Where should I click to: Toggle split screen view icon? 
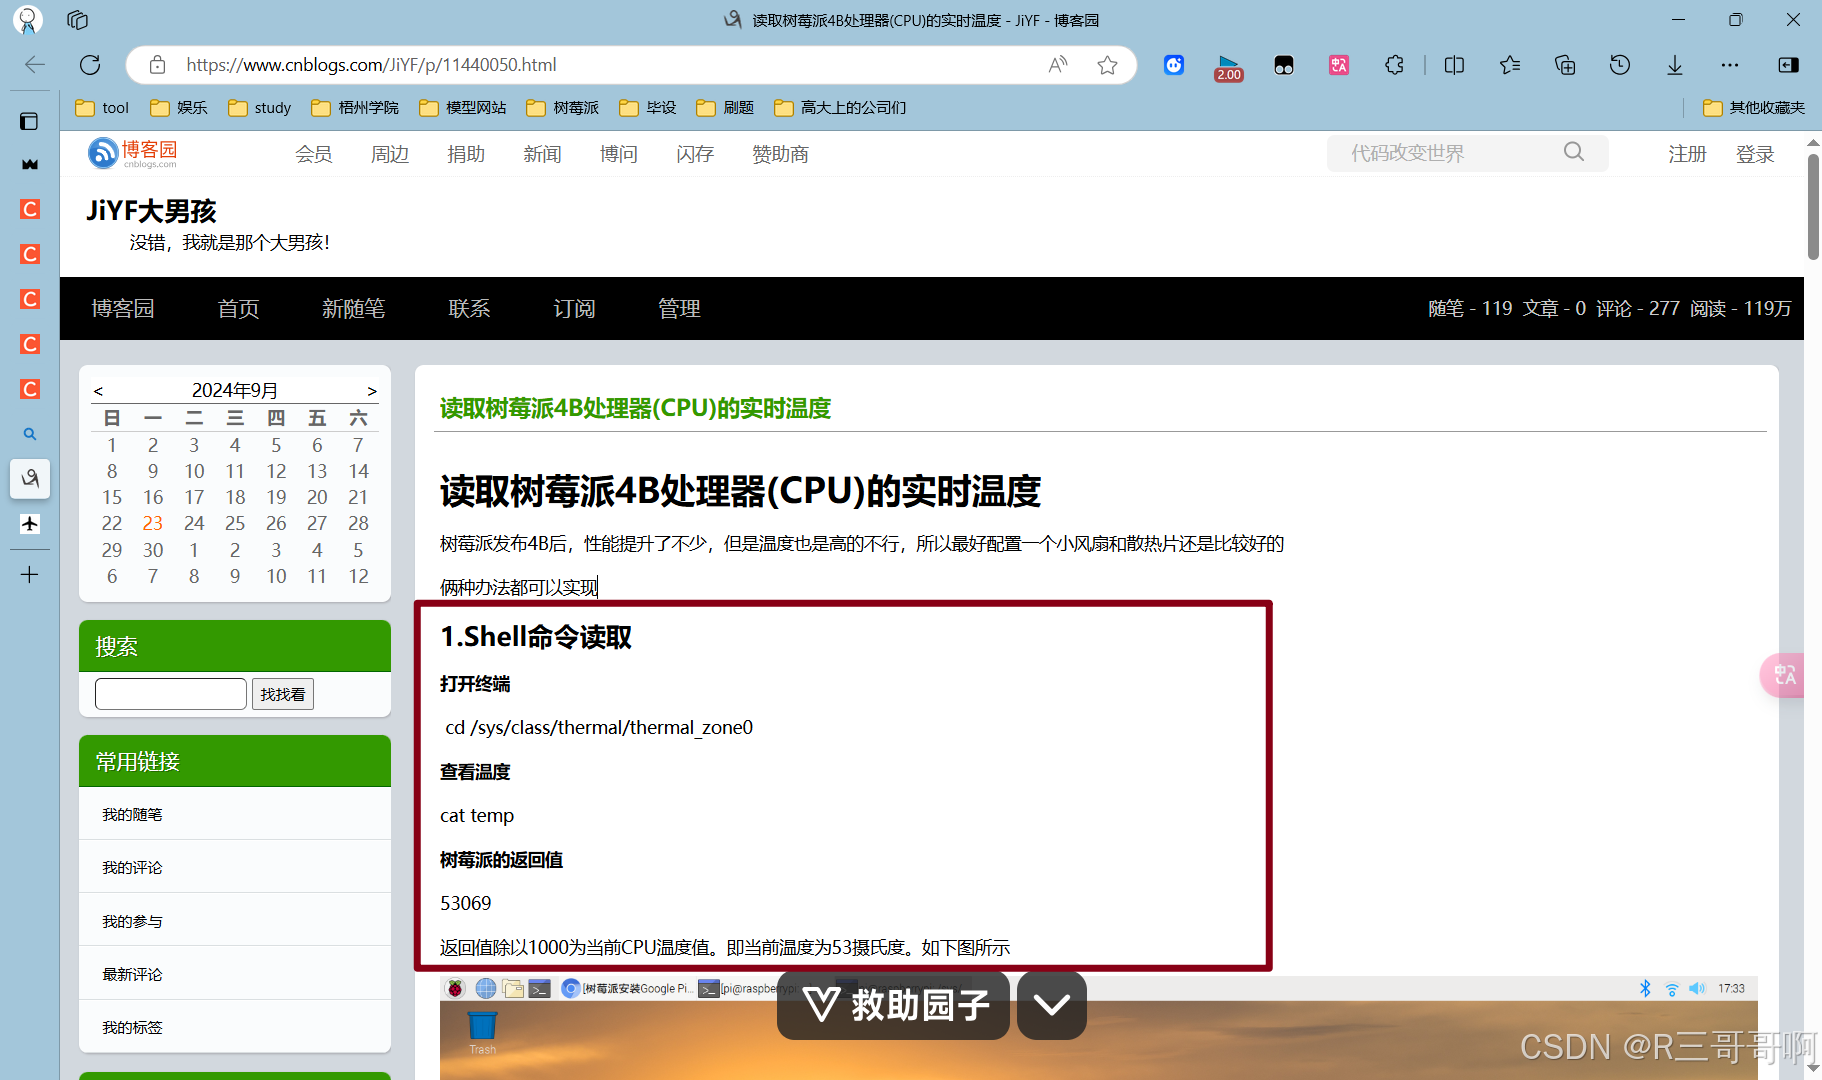pyautogui.click(x=1455, y=65)
